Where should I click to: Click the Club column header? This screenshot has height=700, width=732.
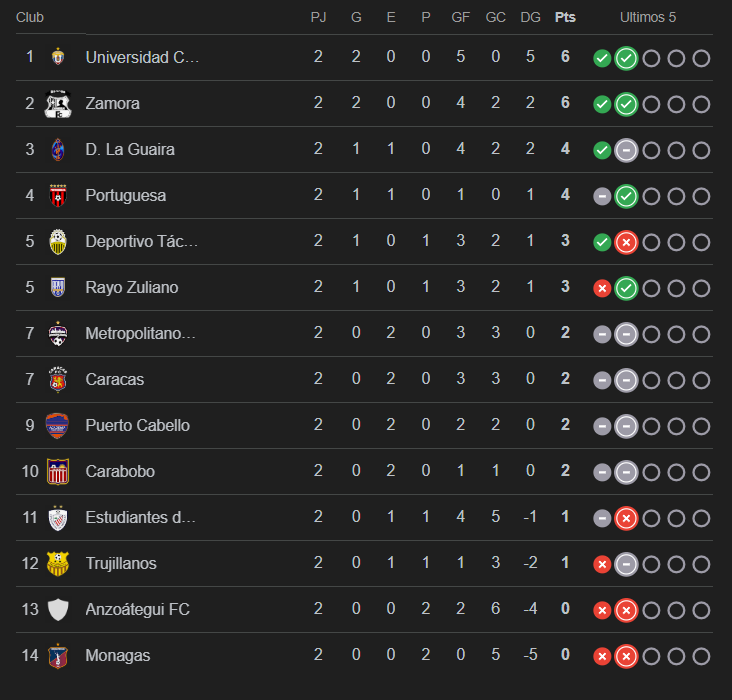pyautogui.click(x=30, y=17)
